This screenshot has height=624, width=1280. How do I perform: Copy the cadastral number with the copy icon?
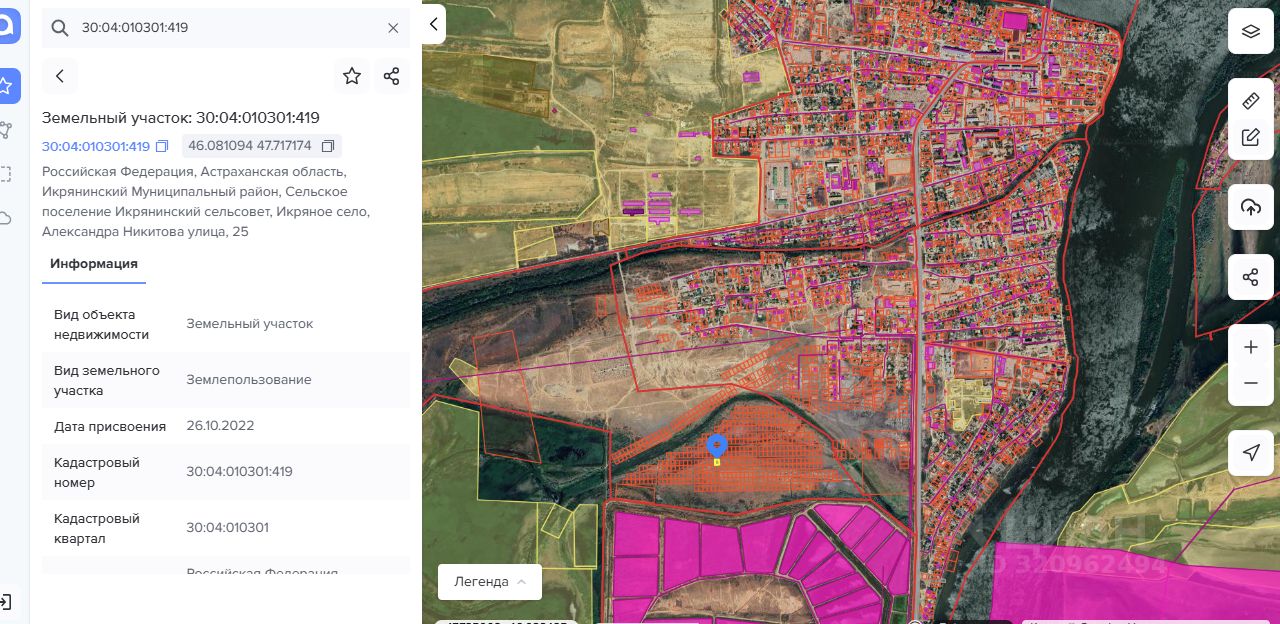coord(163,146)
